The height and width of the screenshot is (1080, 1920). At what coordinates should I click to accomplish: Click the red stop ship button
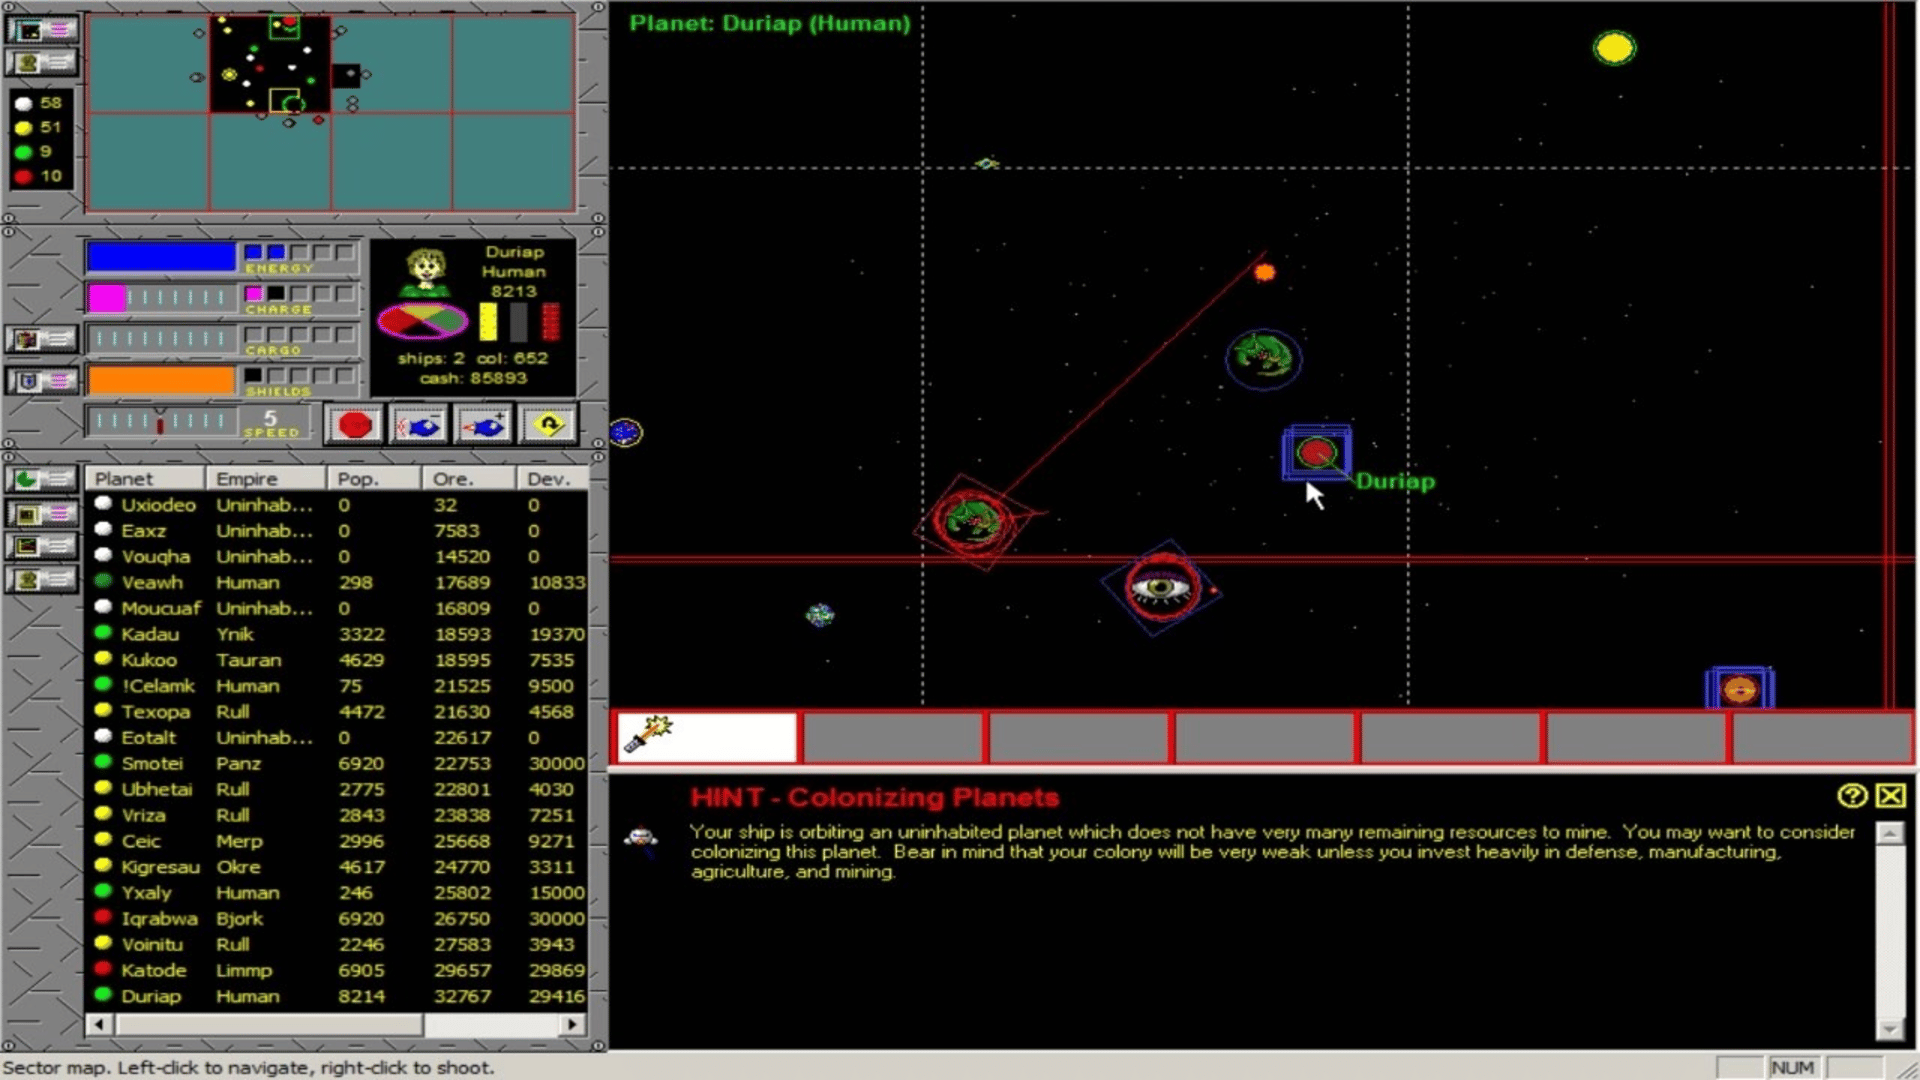coord(354,425)
